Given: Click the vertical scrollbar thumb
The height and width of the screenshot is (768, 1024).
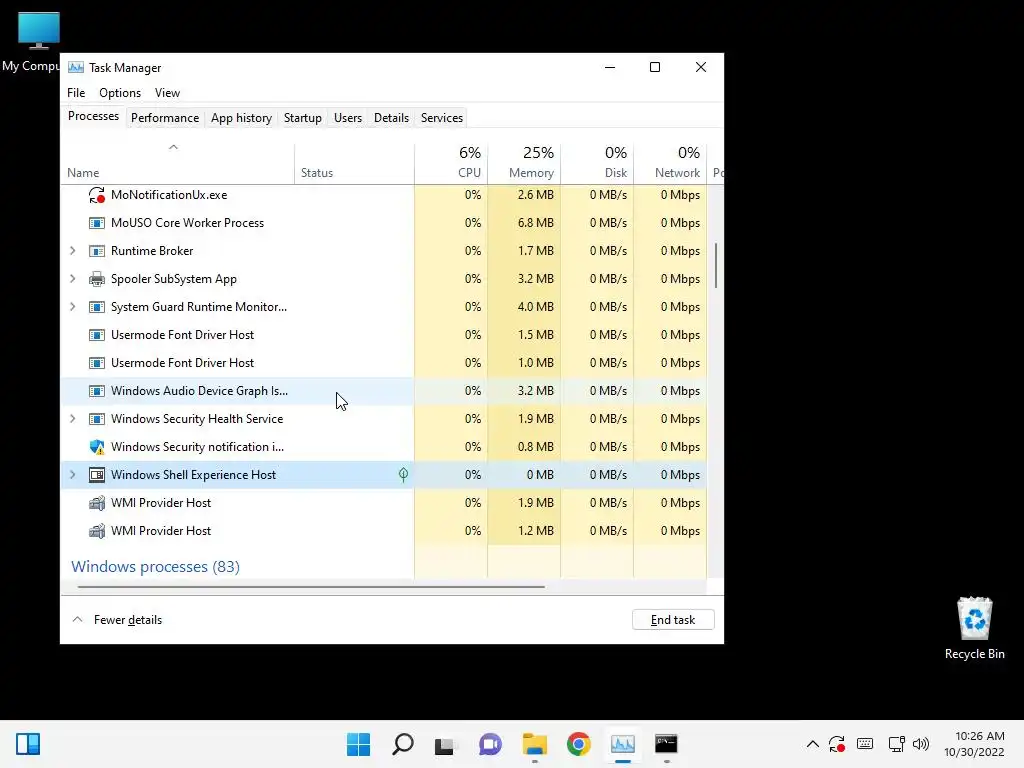Looking at the screenshot, I should click(x=716, y=266).
